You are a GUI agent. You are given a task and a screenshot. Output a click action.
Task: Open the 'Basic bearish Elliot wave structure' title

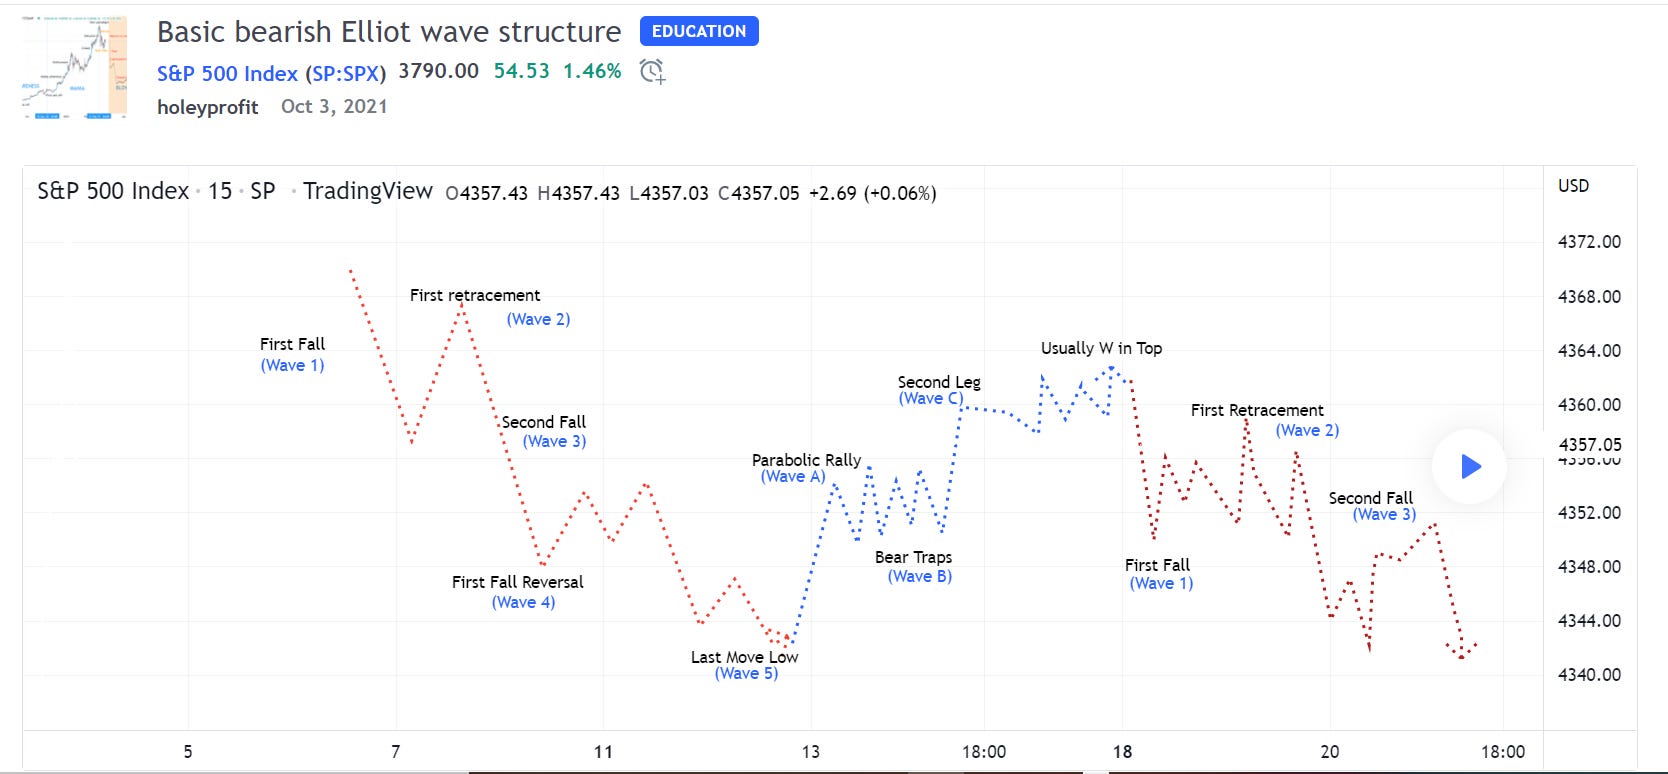pos(388,31)
